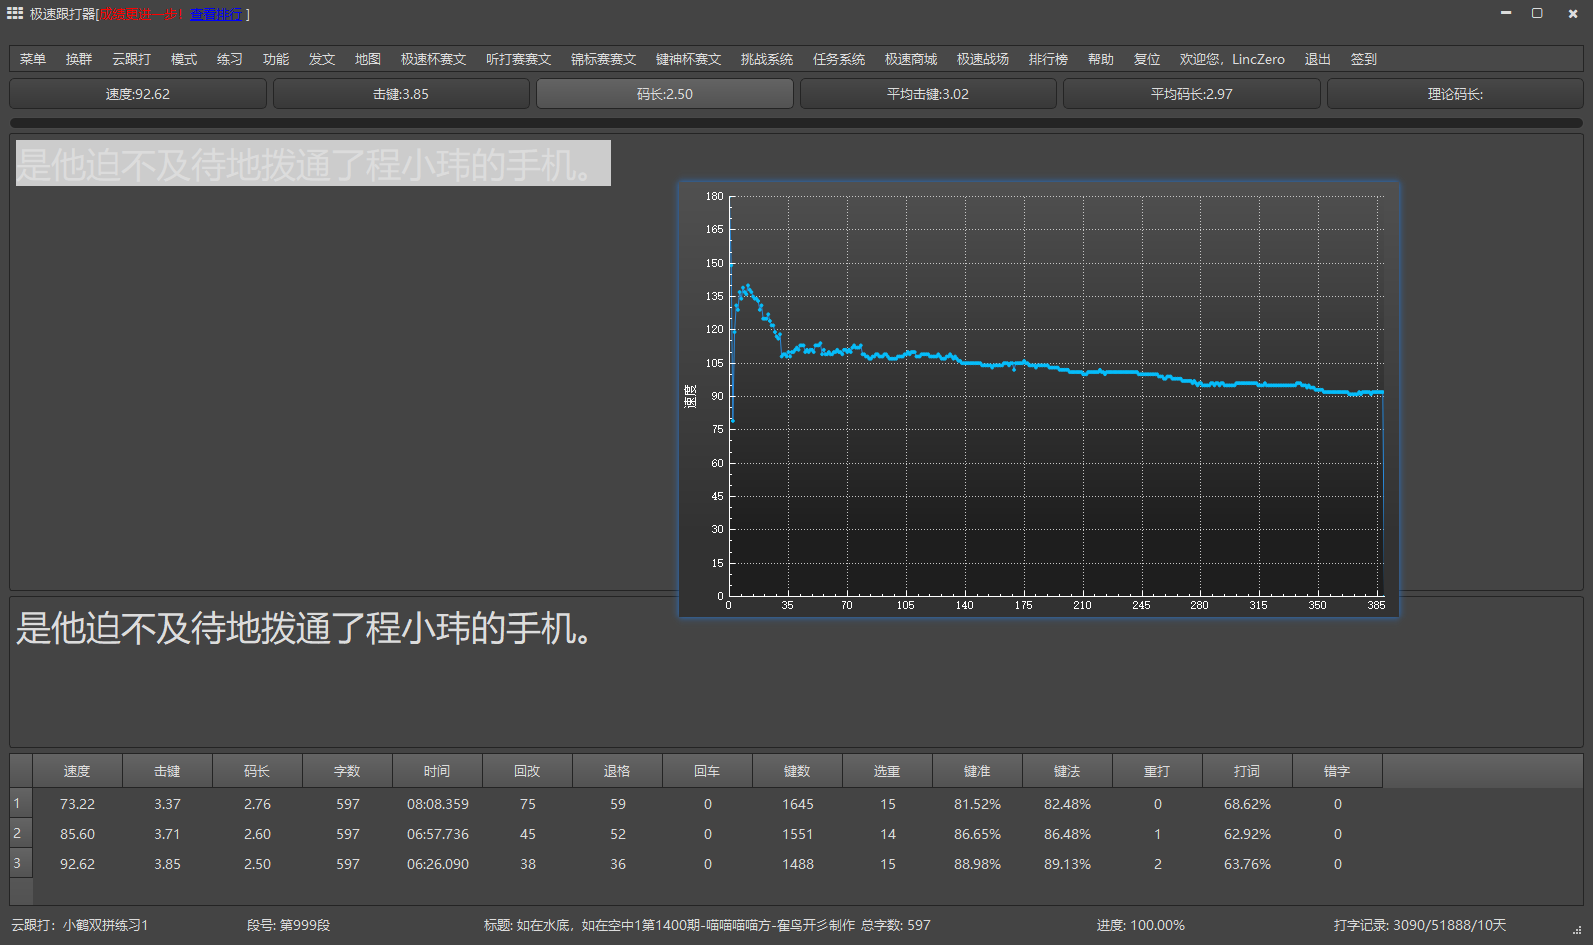Click 退出 to log out
The image size is (1593, 945).
1317,59
